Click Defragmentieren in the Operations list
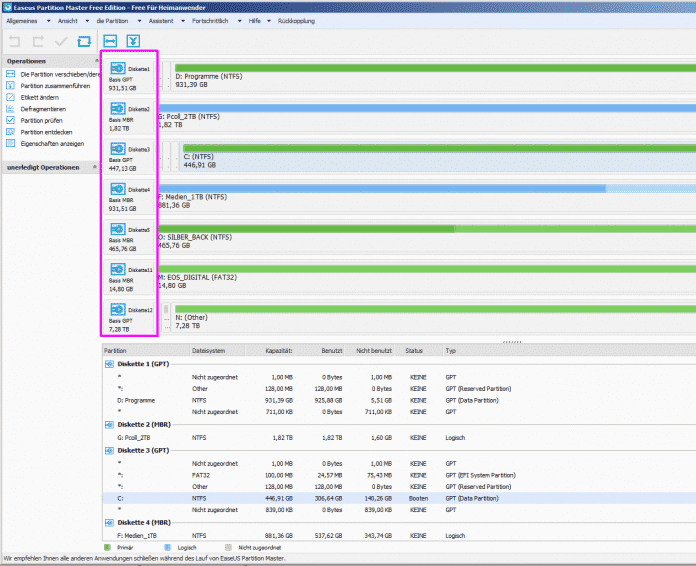 pos(45,109)
